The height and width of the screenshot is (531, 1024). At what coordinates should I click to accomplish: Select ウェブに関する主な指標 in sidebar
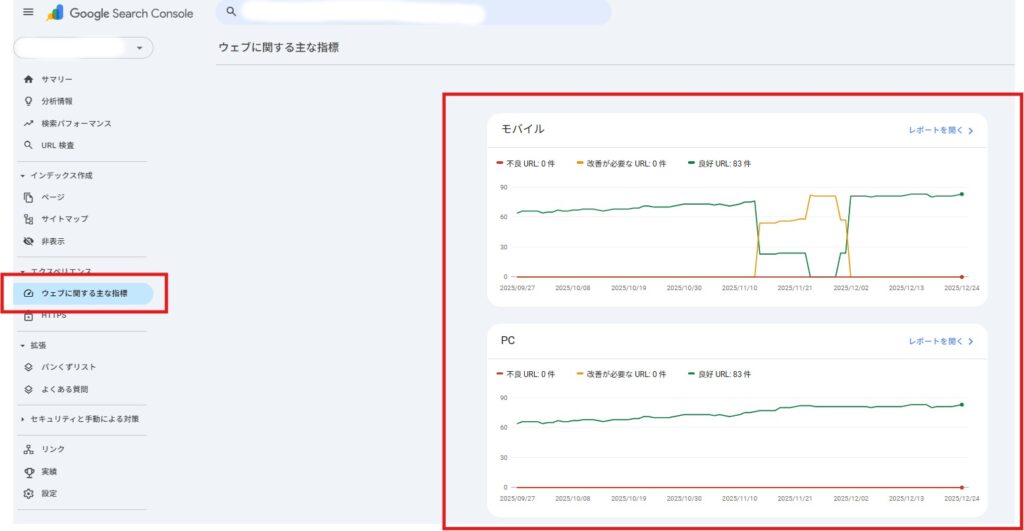coord(84,293)
